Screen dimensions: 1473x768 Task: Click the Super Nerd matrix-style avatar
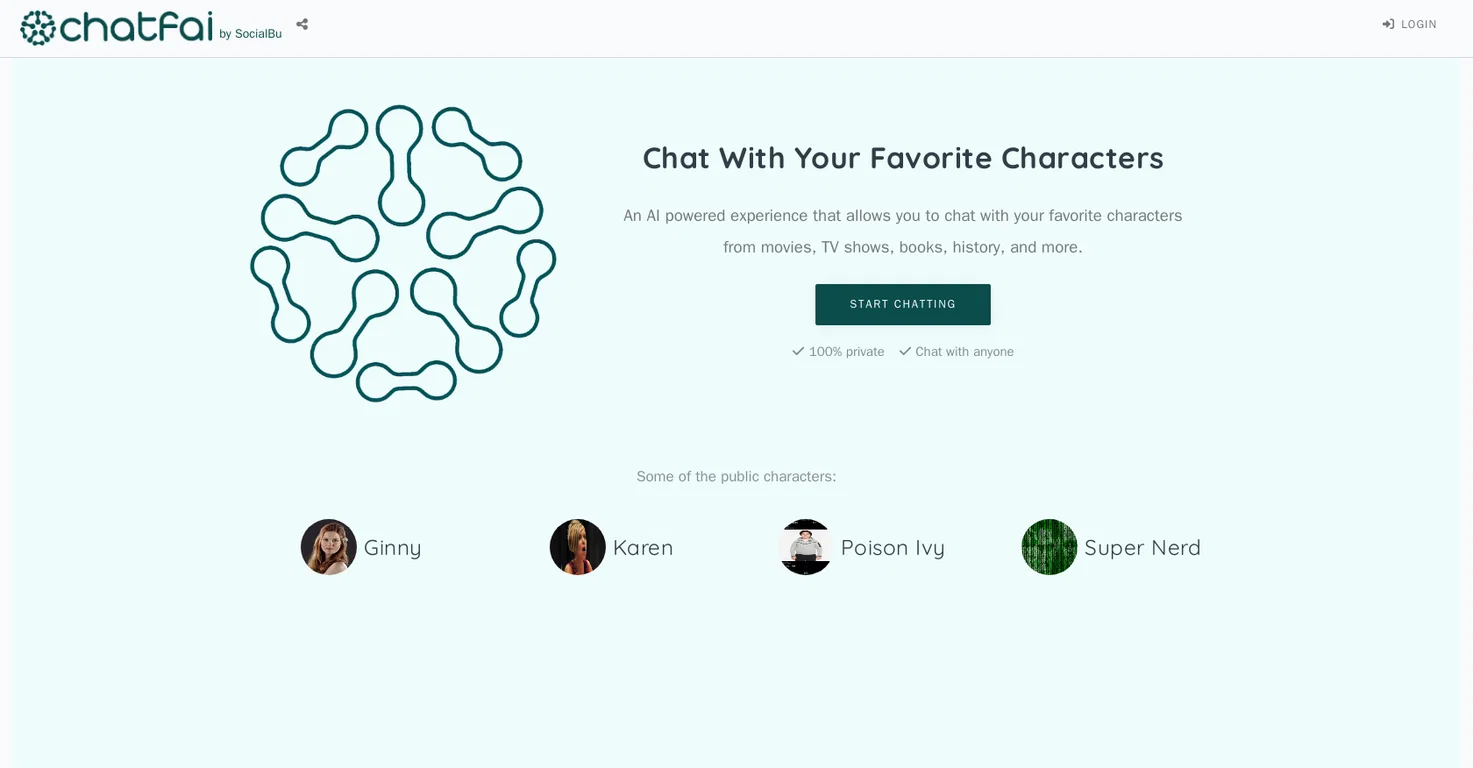coord(1049,547)
